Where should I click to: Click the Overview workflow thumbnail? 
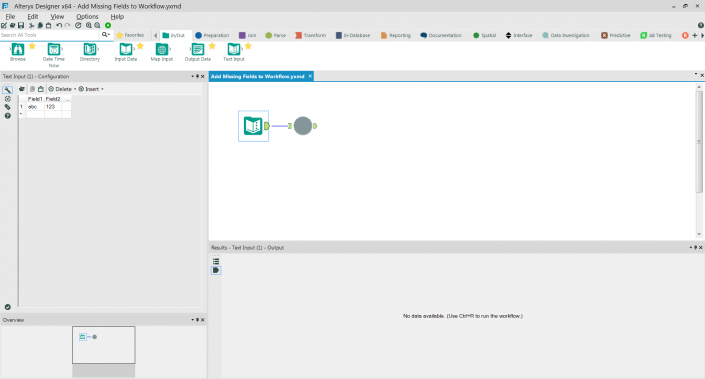[x=104, y=345]
